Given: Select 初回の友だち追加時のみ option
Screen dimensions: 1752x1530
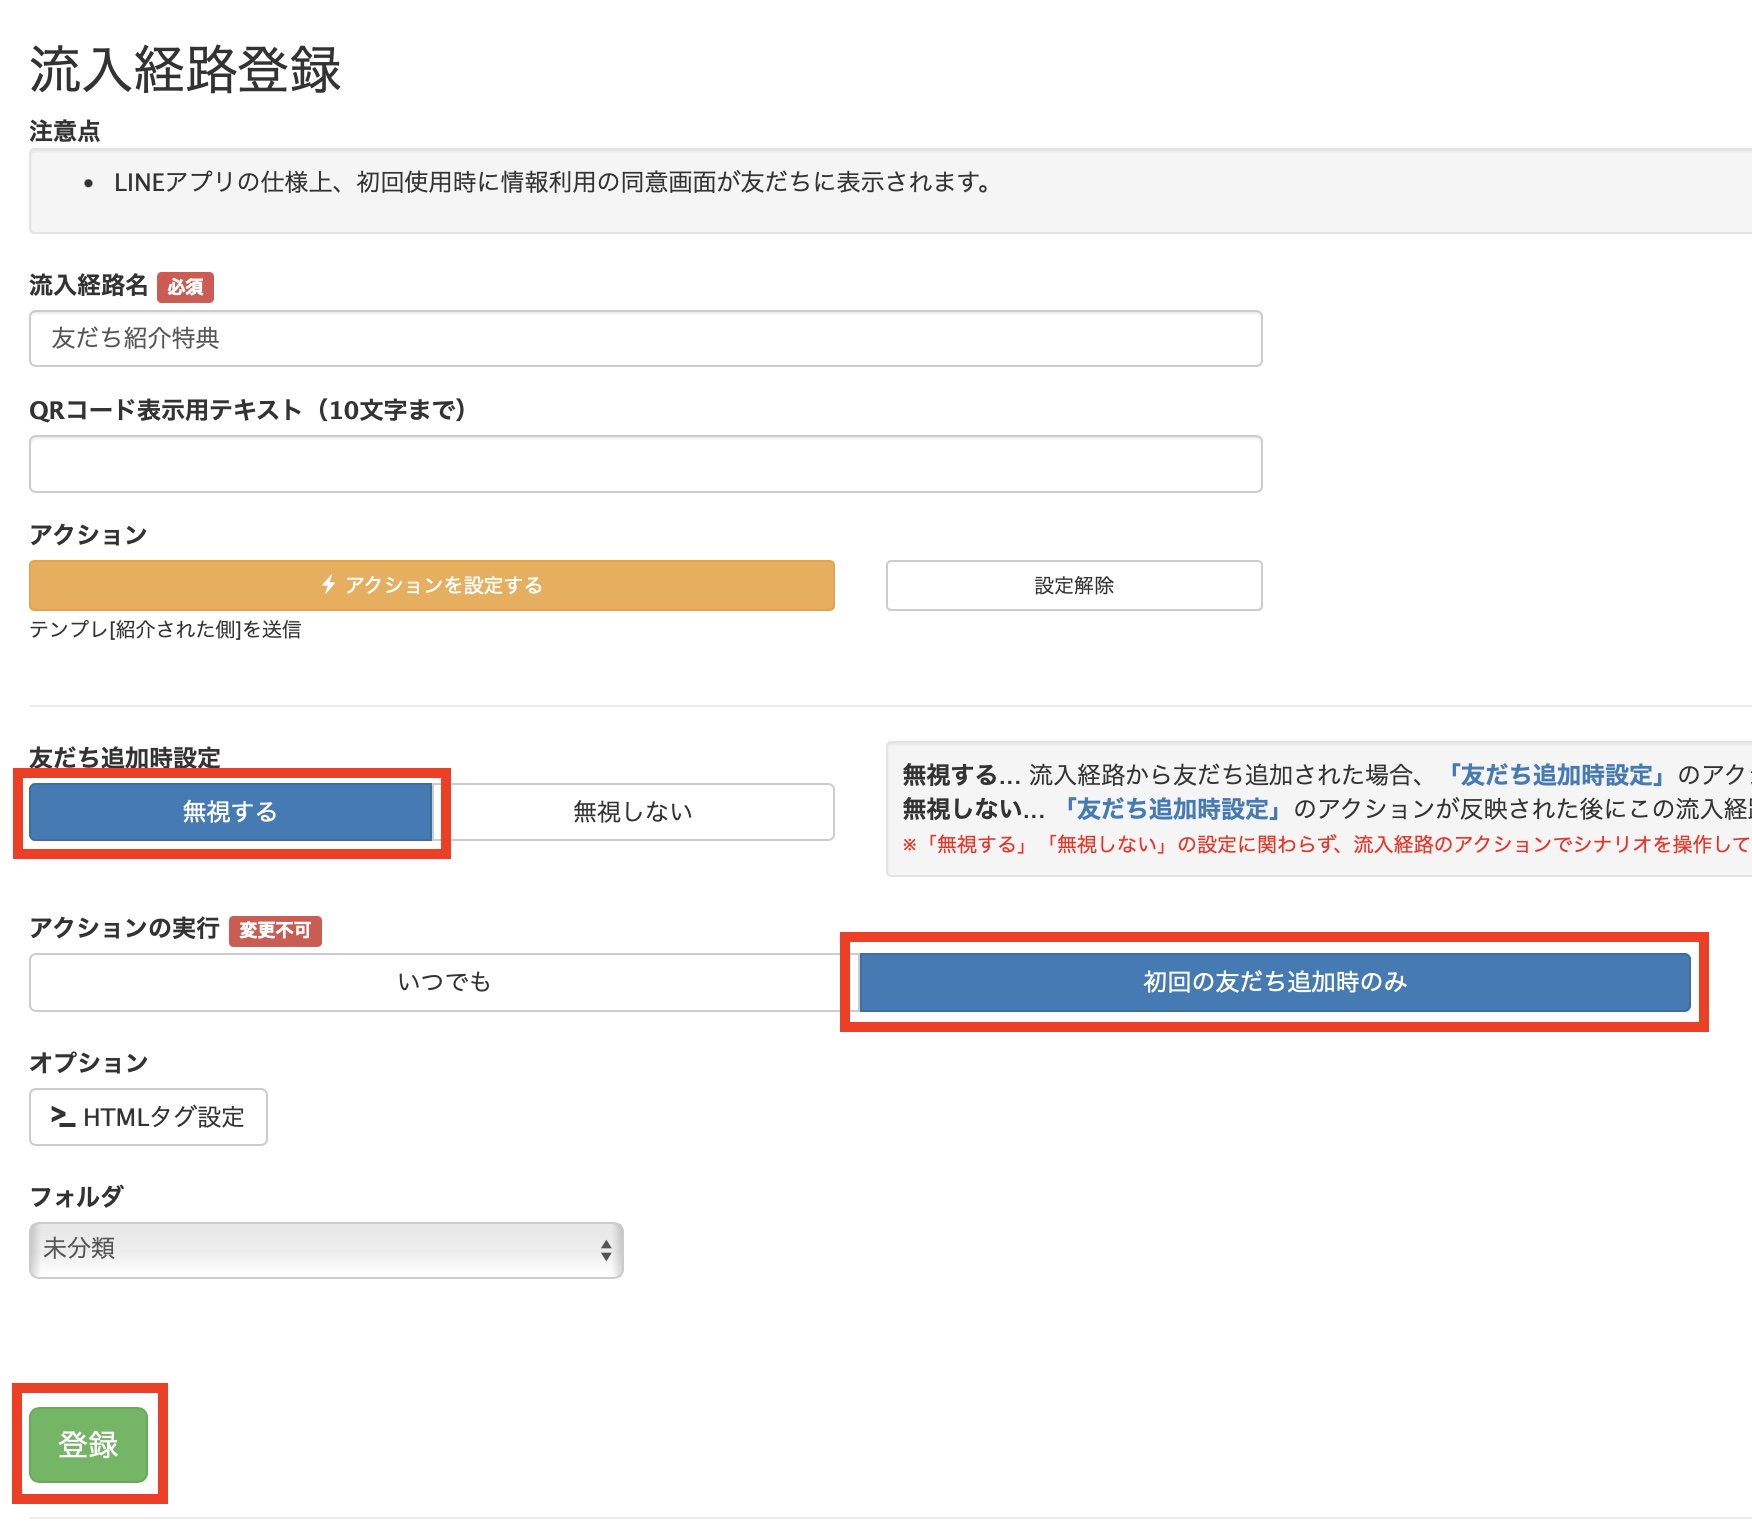Looking at the screenshot, I should (x=1274, y=982).
